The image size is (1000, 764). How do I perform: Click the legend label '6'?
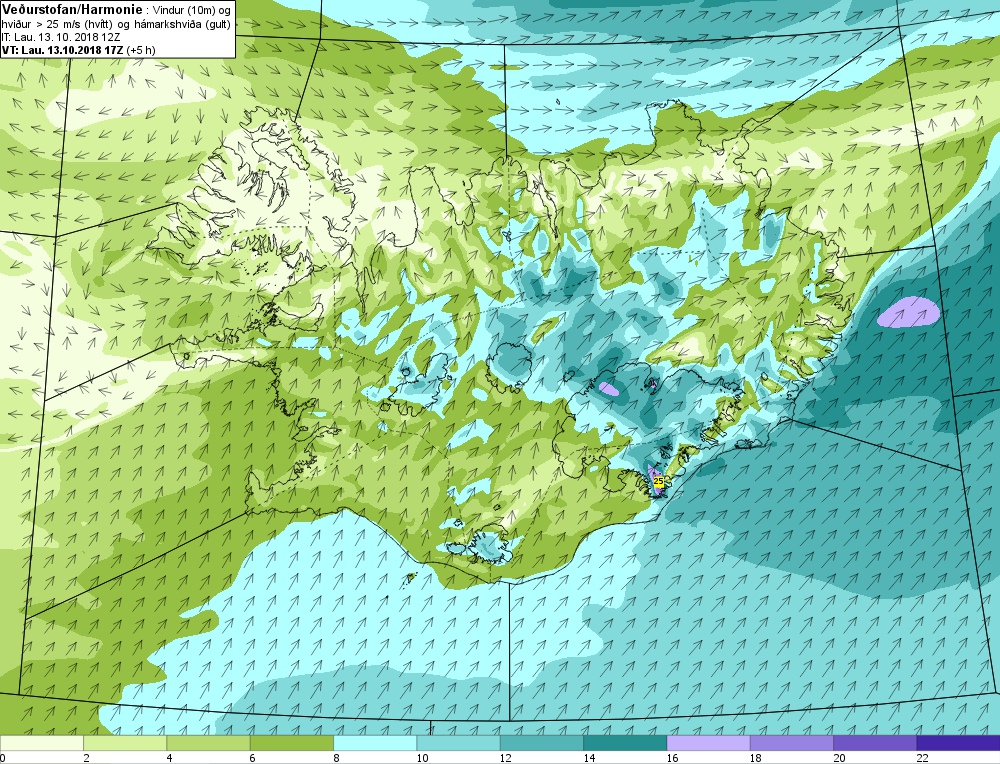[x=253, y=758]
